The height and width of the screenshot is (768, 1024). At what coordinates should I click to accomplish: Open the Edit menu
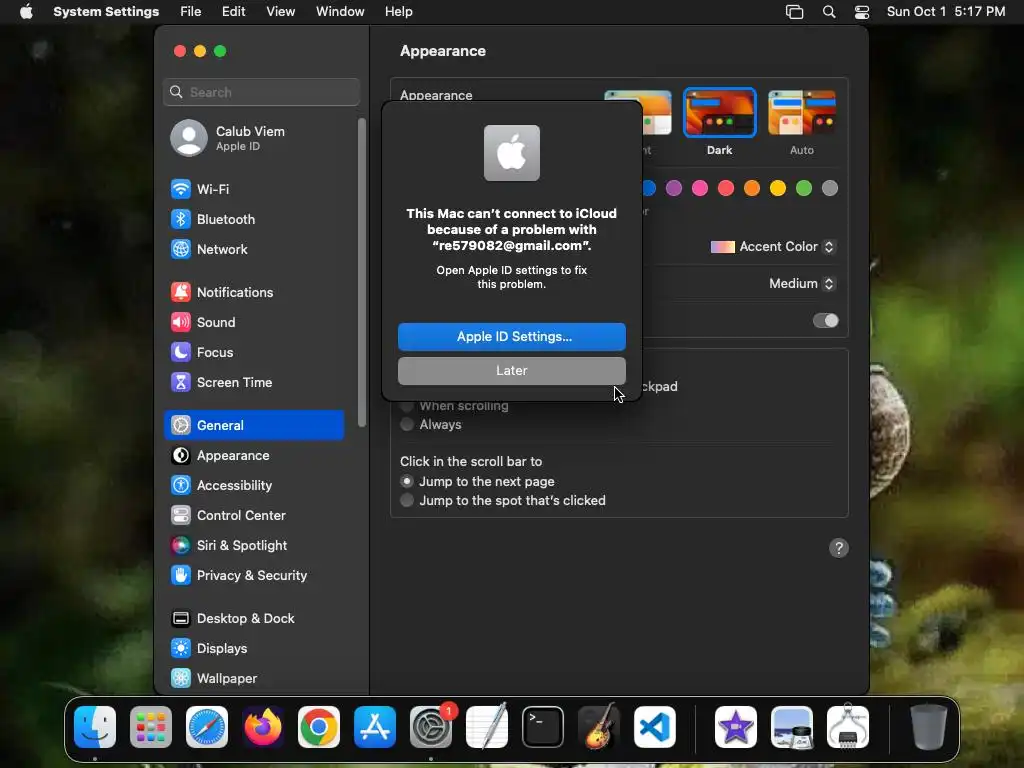point(233,12)
